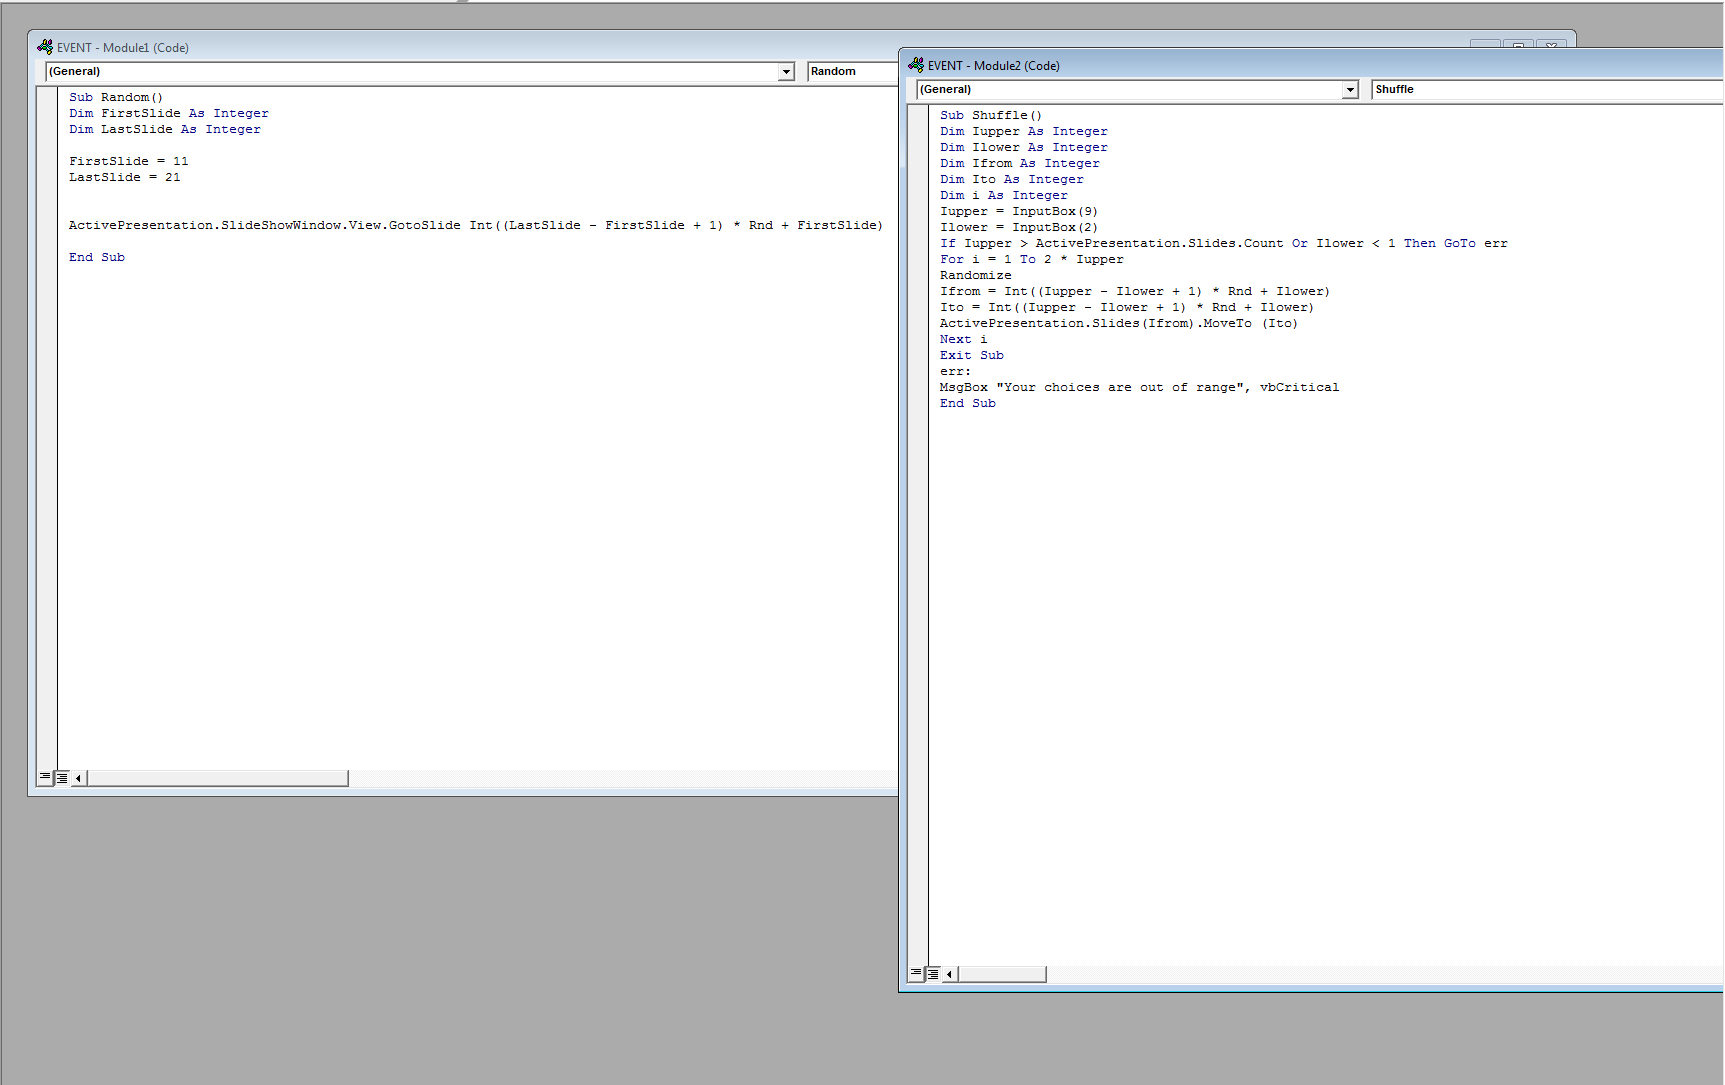Place cursor on the MsgBox code line
Viewport: 1725px width, 1085px height.
coord(1138,388)
